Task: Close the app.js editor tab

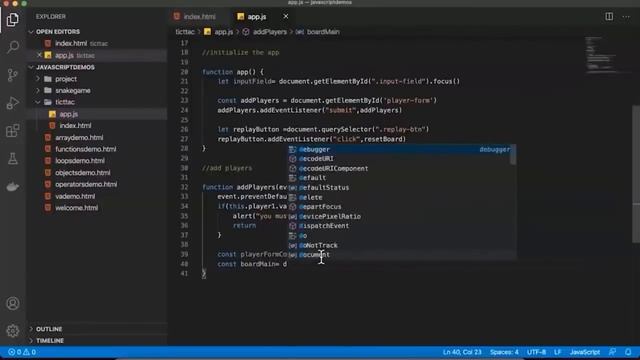Action: coord(286,16)
